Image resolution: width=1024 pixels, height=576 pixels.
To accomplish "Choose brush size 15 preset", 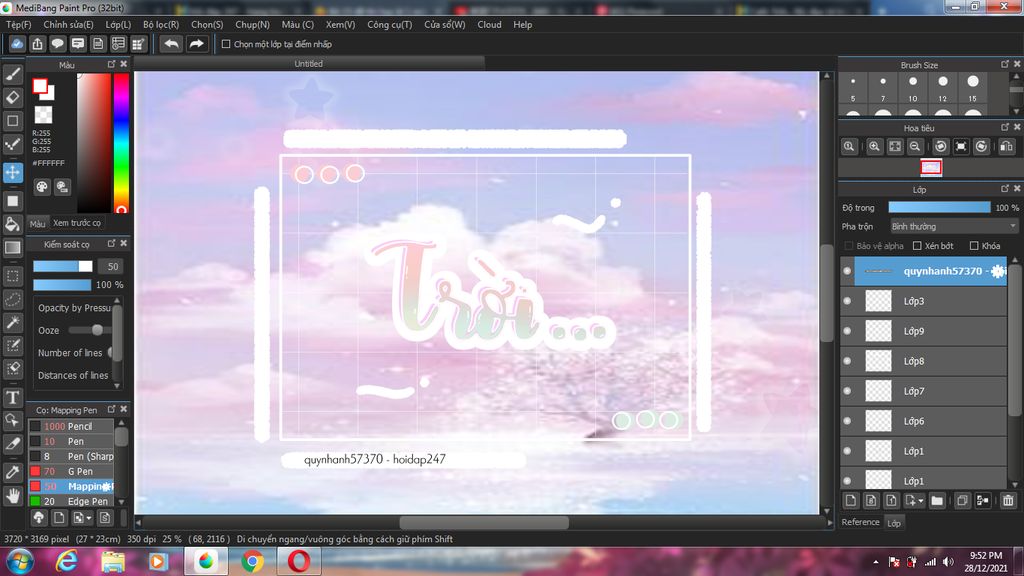I will (x=972, y=87).
